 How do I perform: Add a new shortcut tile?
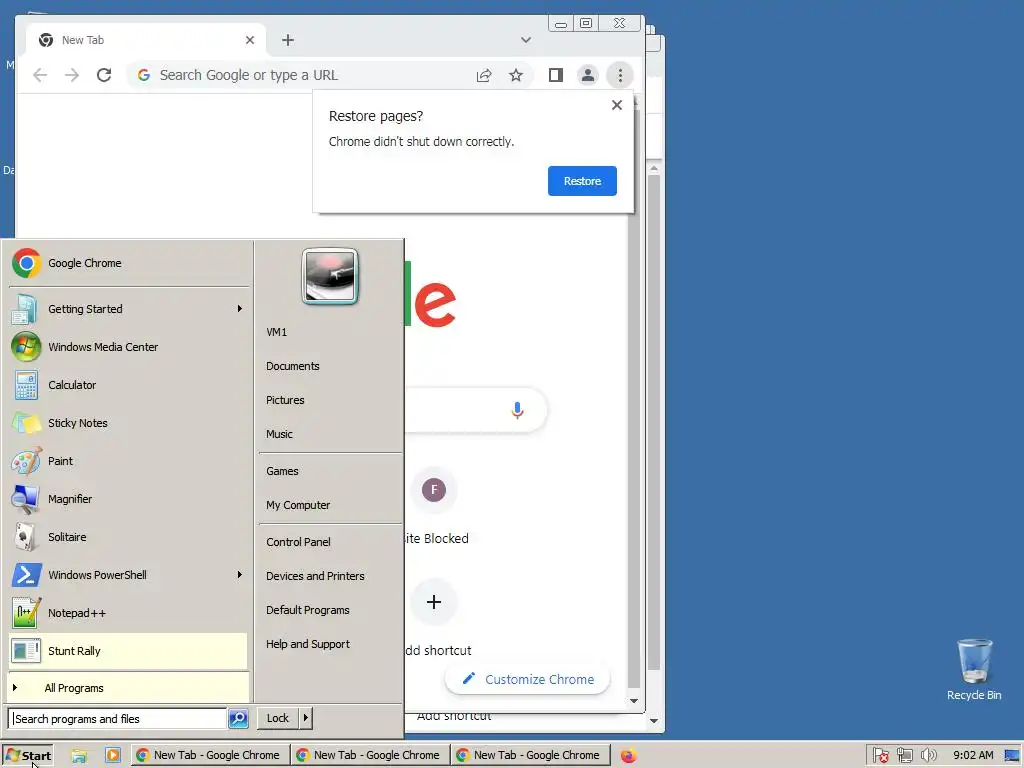(x=435, y=618)
